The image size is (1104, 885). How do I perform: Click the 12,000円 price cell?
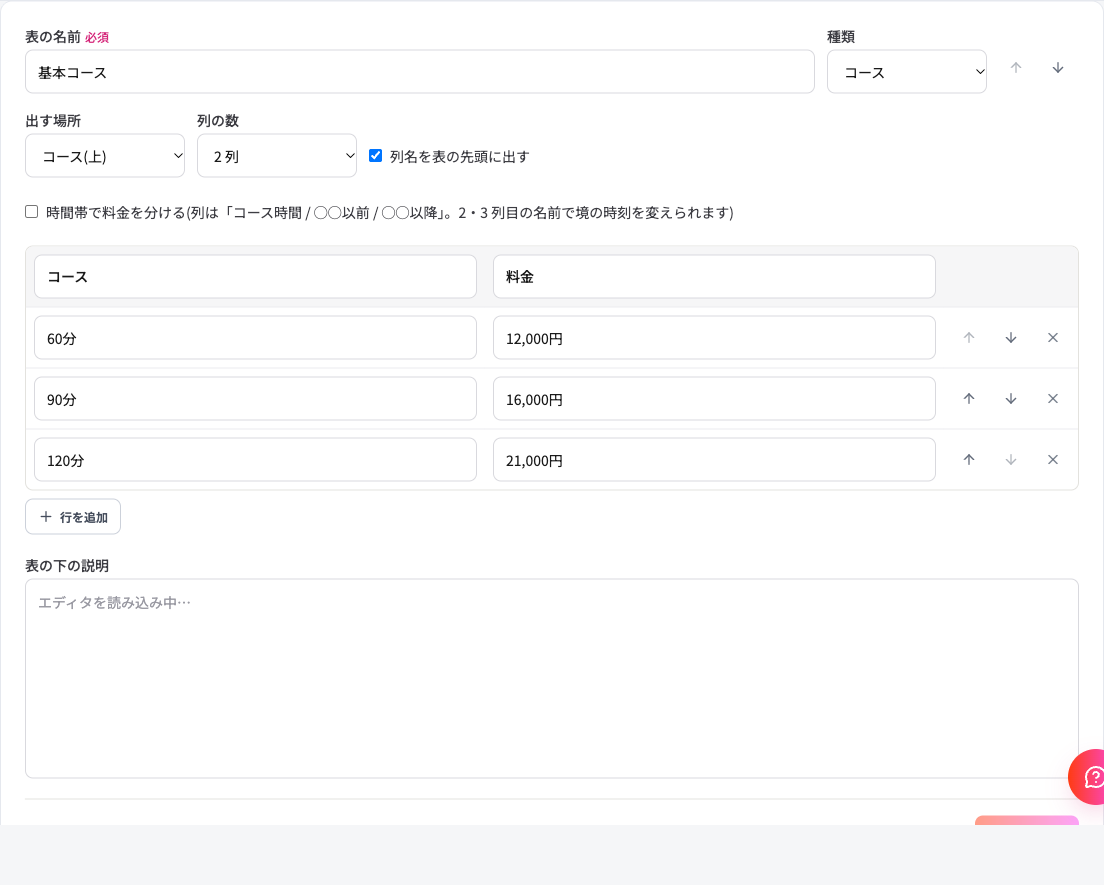tap(714, 338)
